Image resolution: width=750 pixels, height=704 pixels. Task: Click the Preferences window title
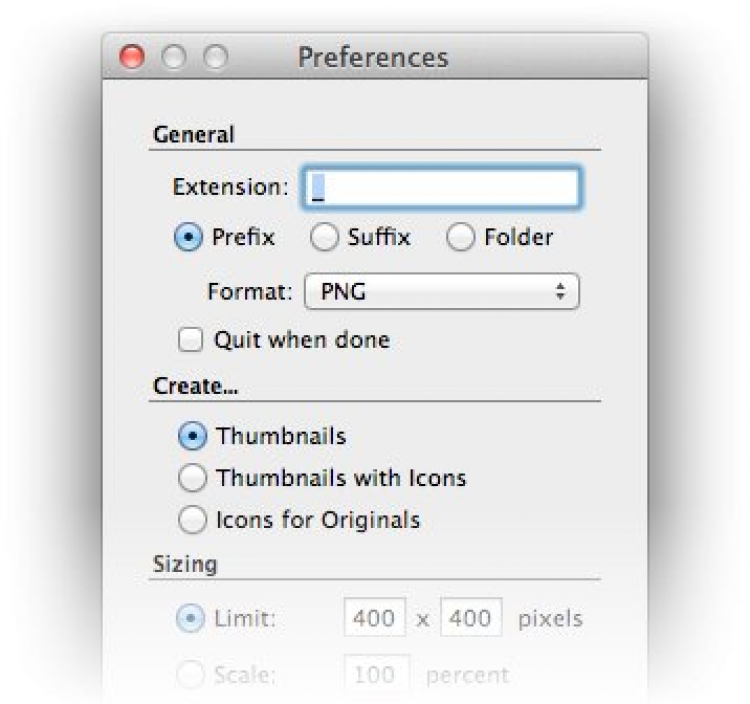click(x=373, y=57)
